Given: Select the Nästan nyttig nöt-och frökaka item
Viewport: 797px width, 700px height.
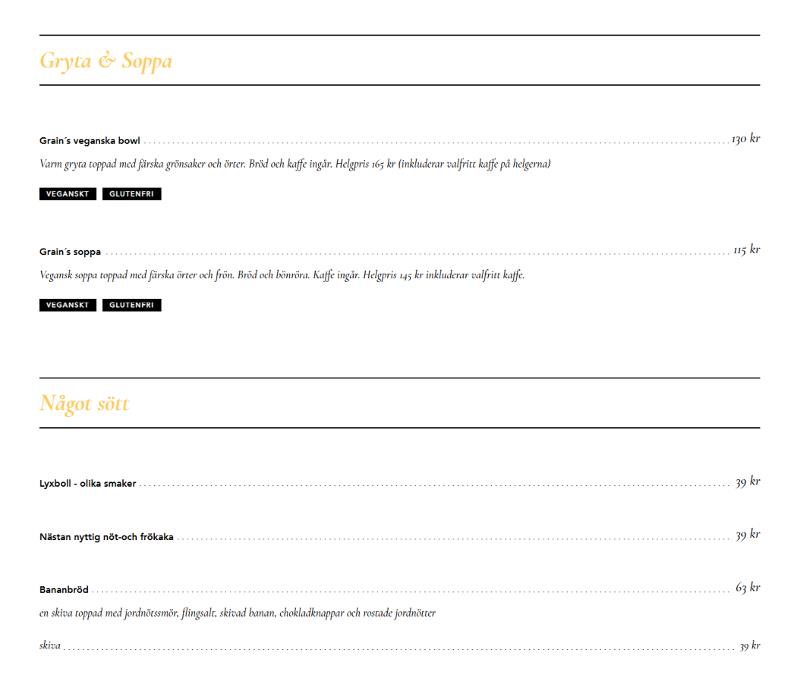Looking at the screenshot, I should point(106,537).
